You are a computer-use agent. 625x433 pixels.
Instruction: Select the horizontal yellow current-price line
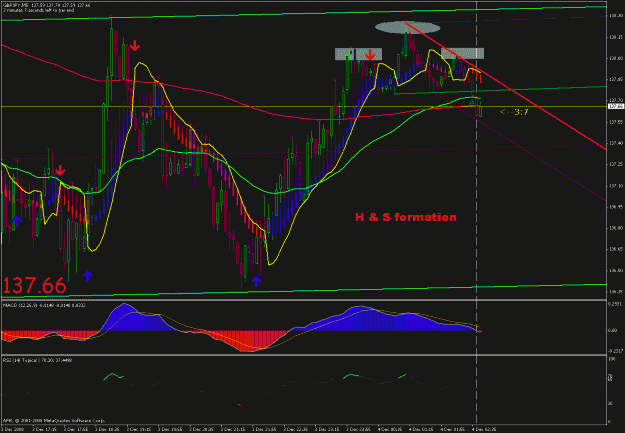pyautogui.click(x=303, y=106)
